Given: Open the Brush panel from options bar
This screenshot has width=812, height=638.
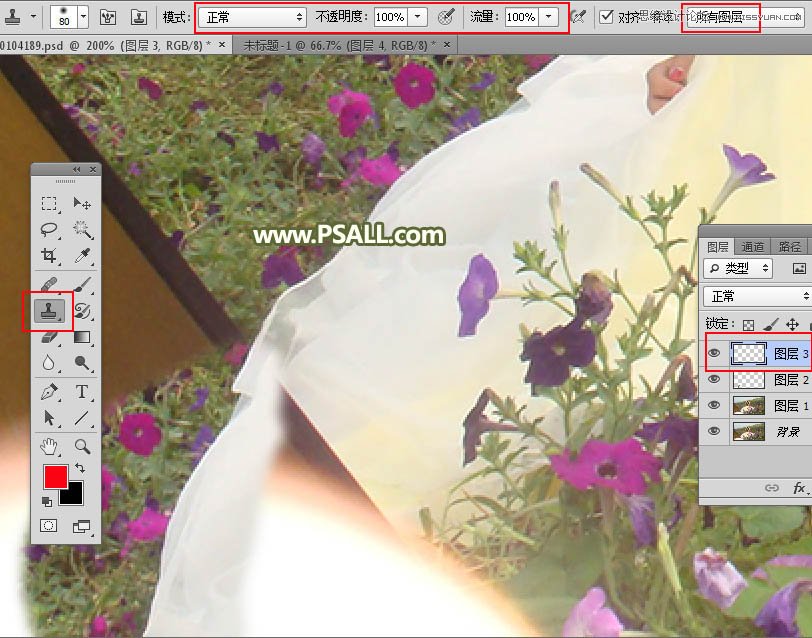Looking at the screenshot, I should click(108, 17).
